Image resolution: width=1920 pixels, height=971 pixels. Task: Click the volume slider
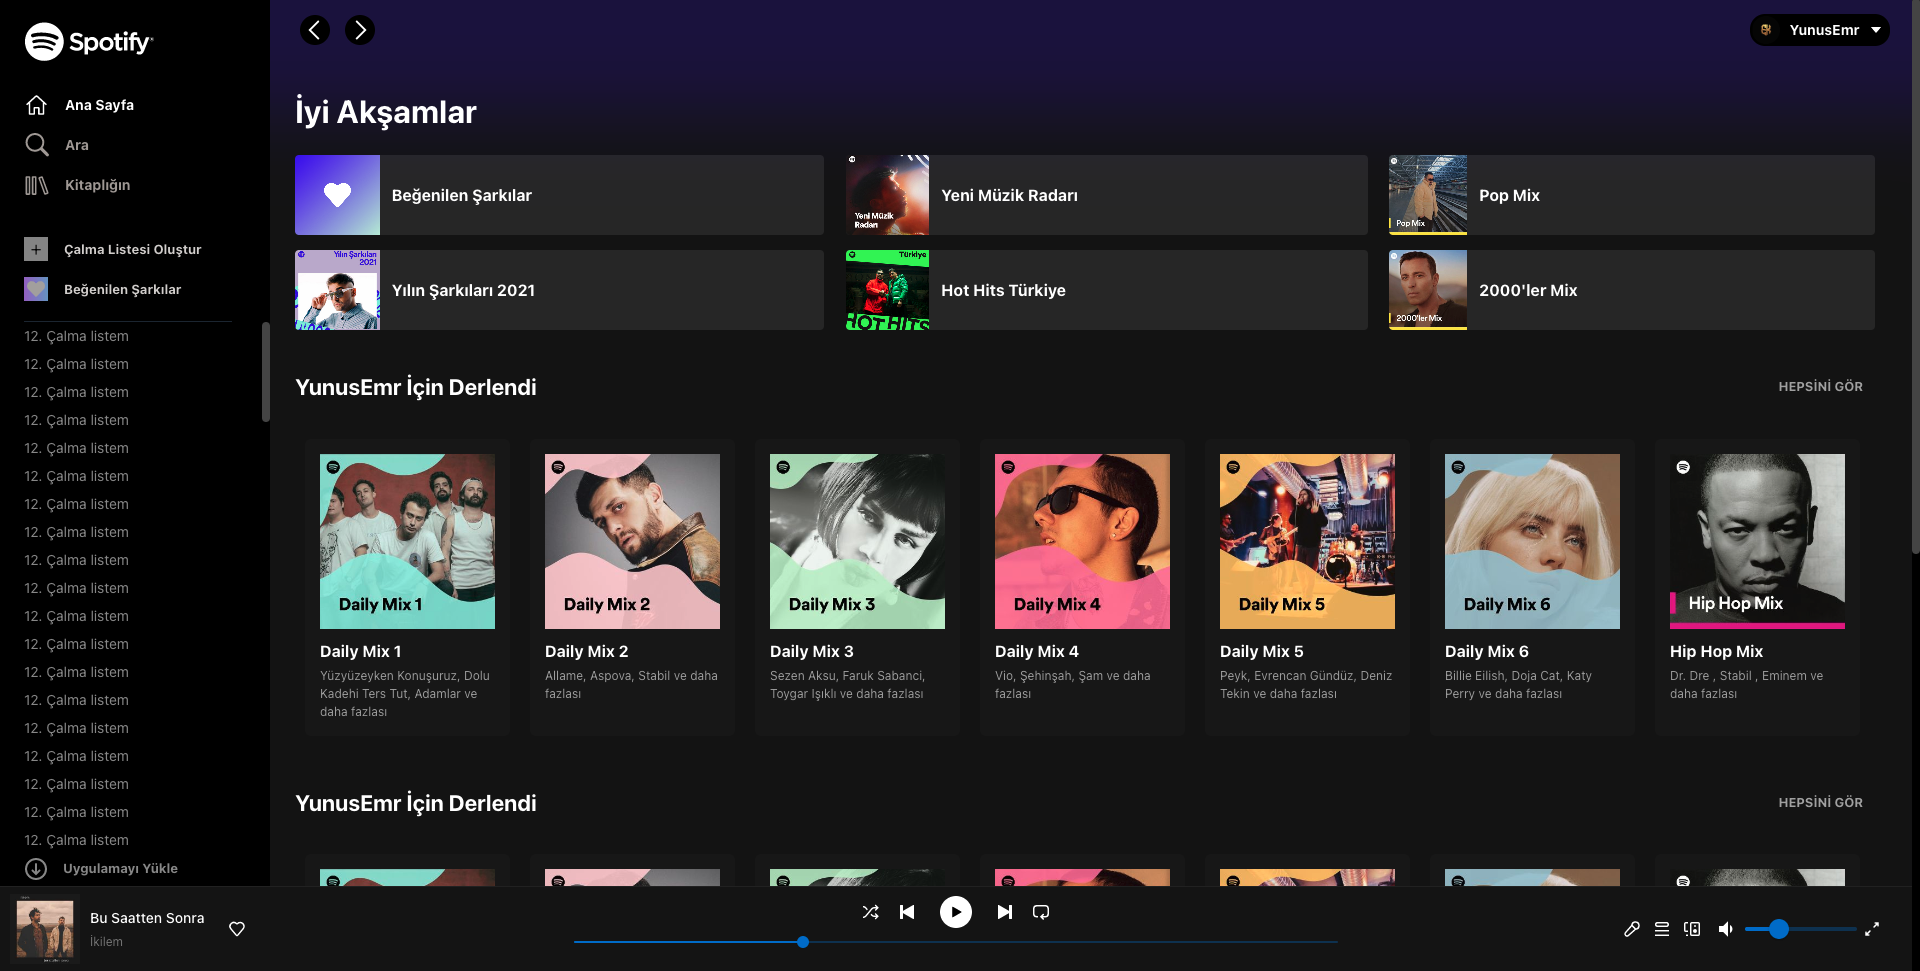[1800, 929]
